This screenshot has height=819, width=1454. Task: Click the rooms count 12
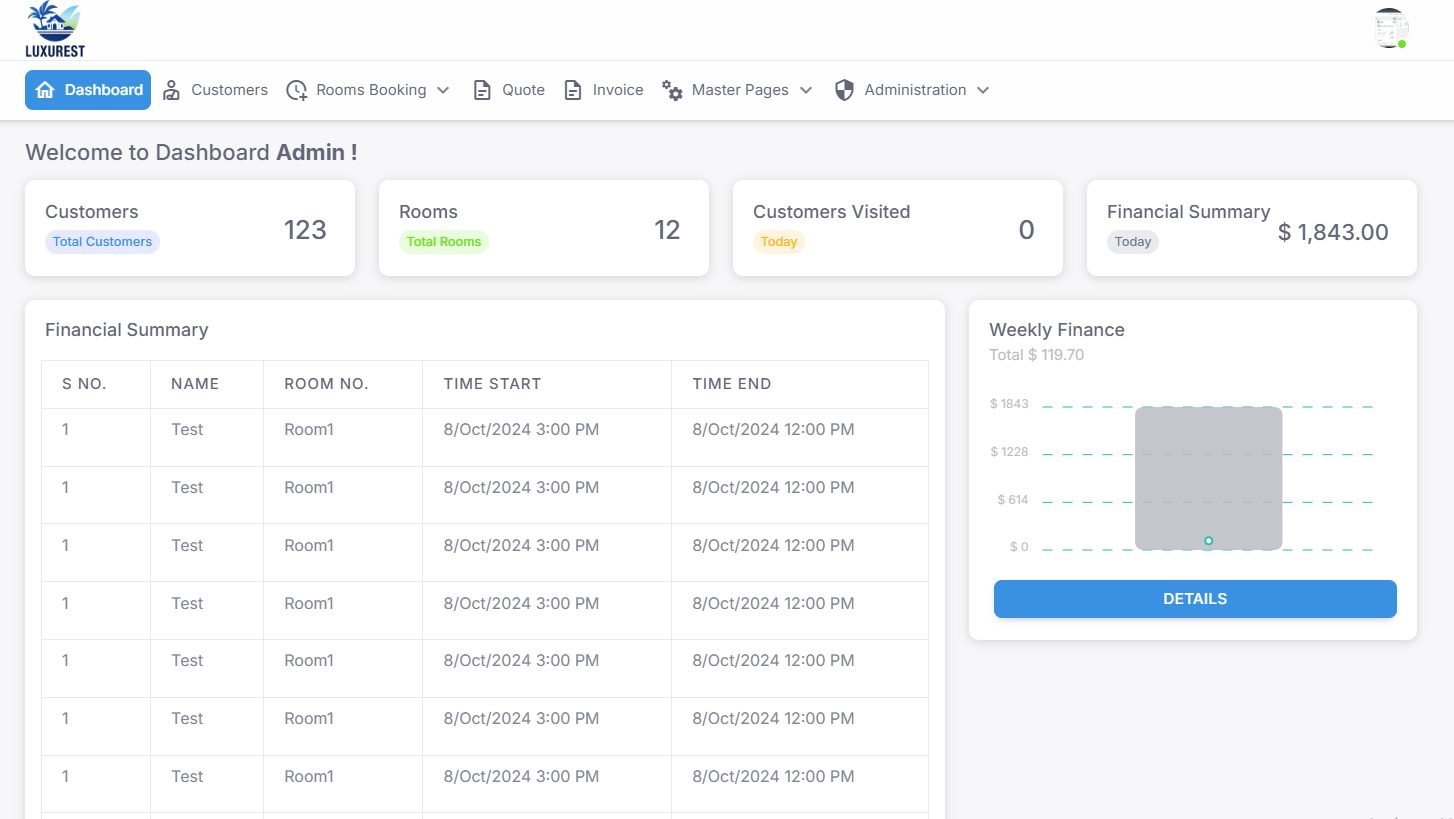[x=667, y=230]
